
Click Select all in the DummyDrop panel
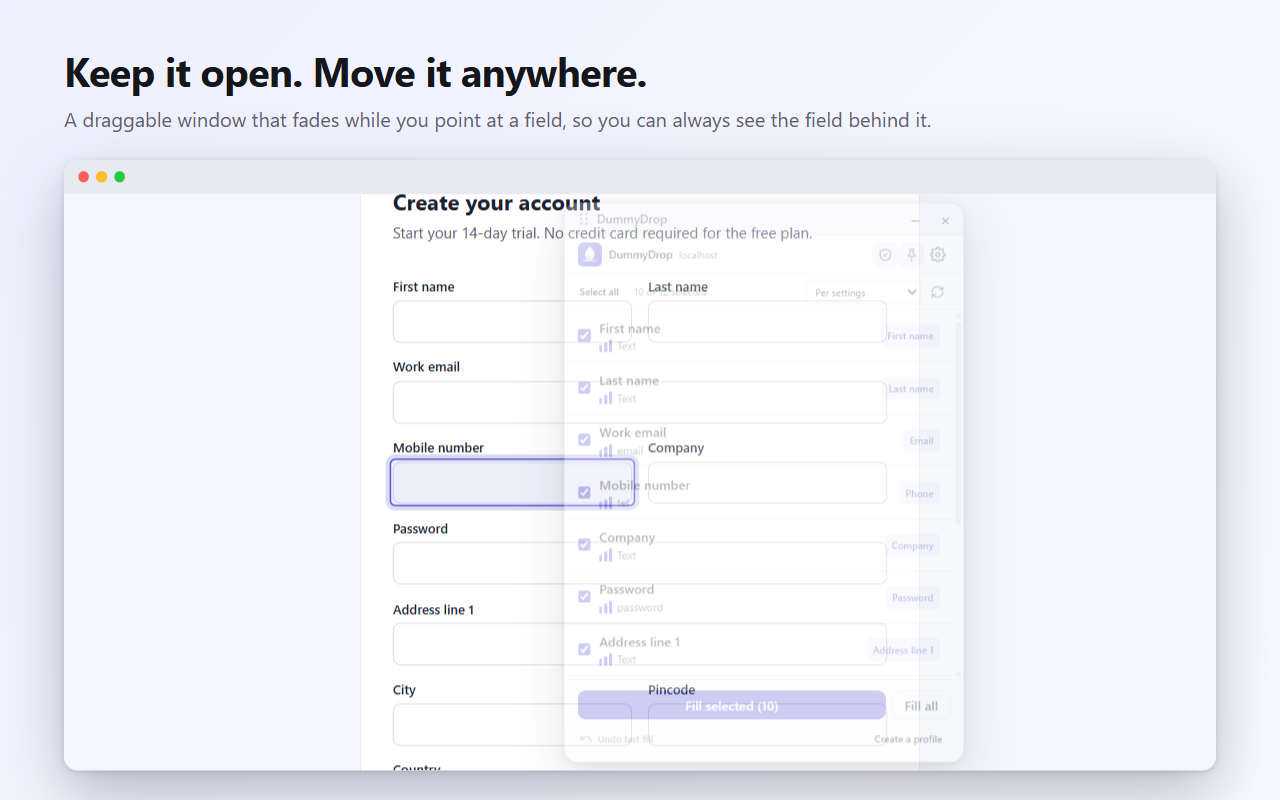(599, 292)
